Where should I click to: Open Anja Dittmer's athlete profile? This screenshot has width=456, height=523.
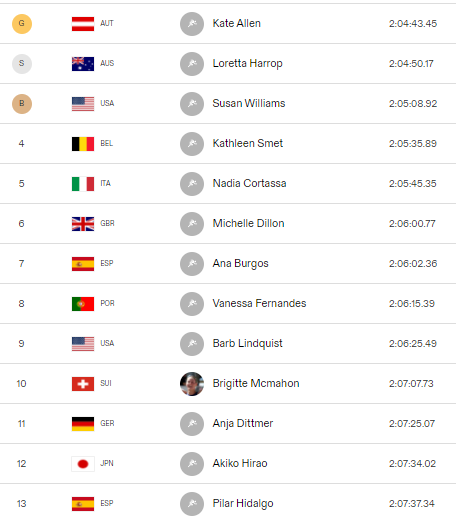click(243, 424)
